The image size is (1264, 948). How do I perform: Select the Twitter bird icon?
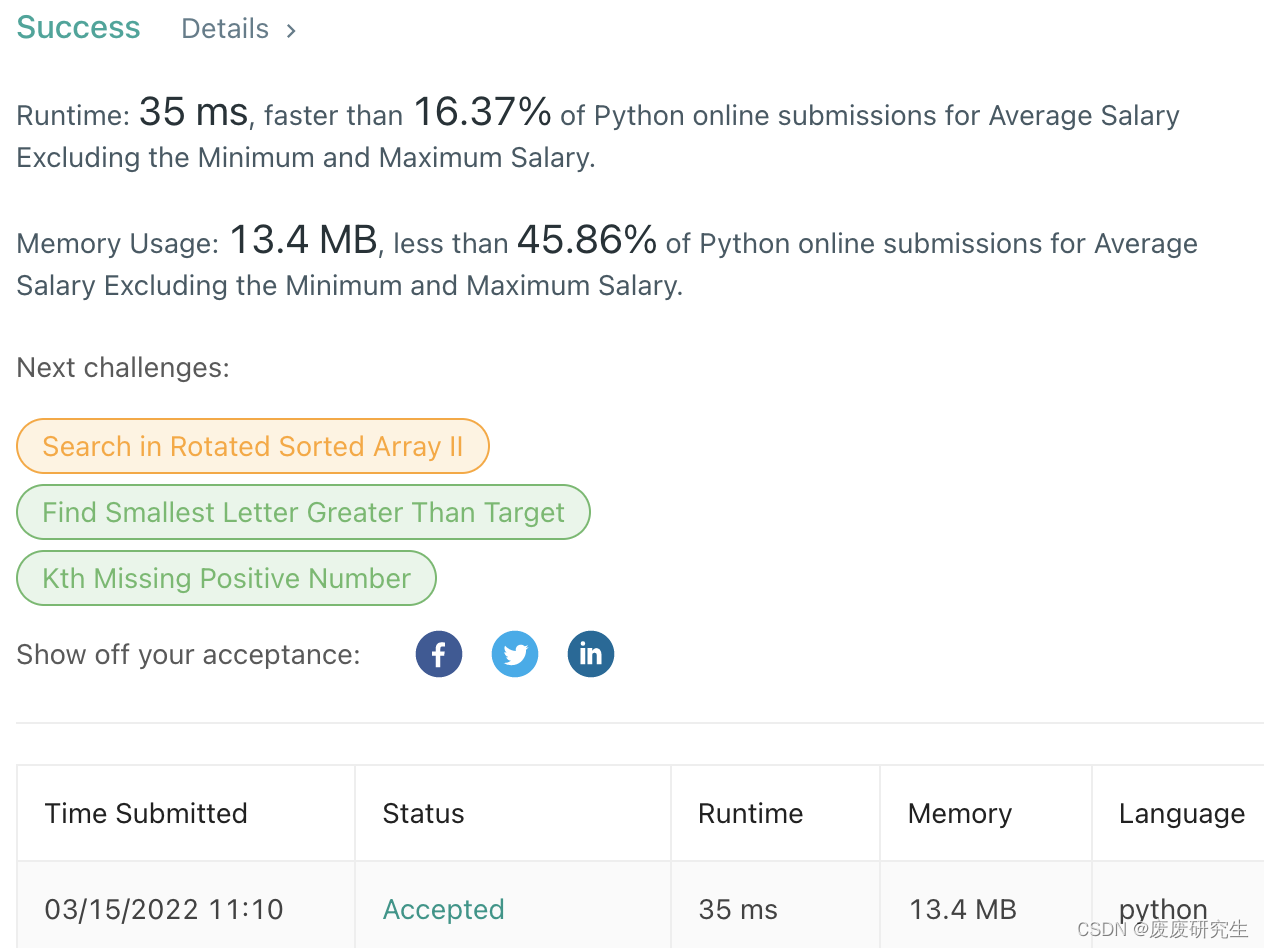pyautogui.click(x=514, y=654)
